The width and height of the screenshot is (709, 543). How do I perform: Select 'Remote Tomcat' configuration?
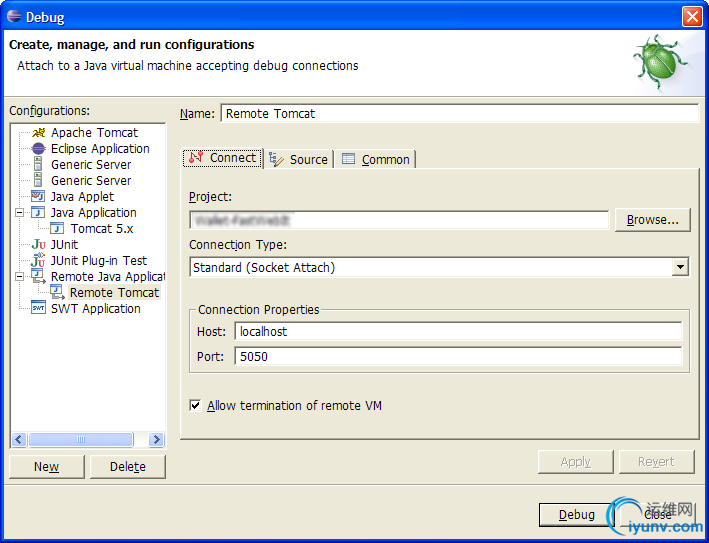114,293
